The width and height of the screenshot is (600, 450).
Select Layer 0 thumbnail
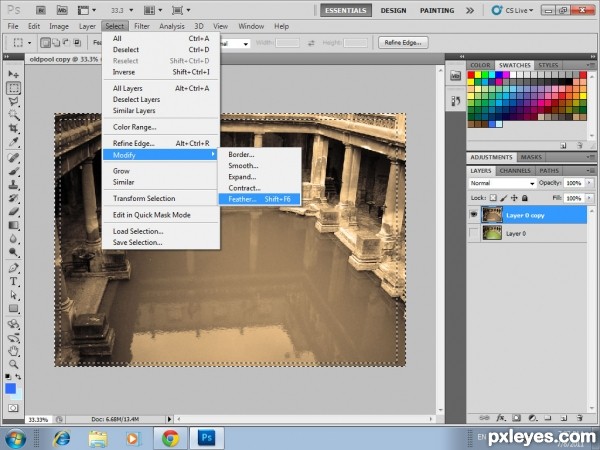click(x=492, y=233)
